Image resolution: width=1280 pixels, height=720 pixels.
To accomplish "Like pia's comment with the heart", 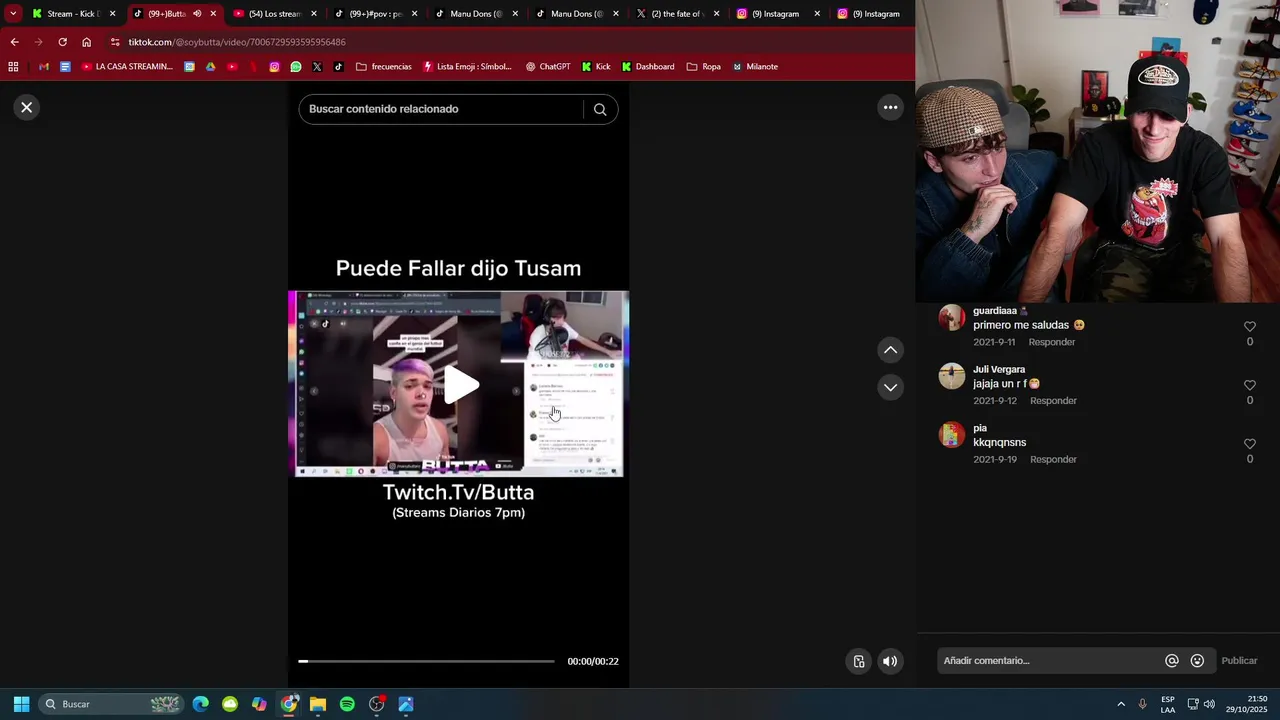I will [x=1249, y=444].
